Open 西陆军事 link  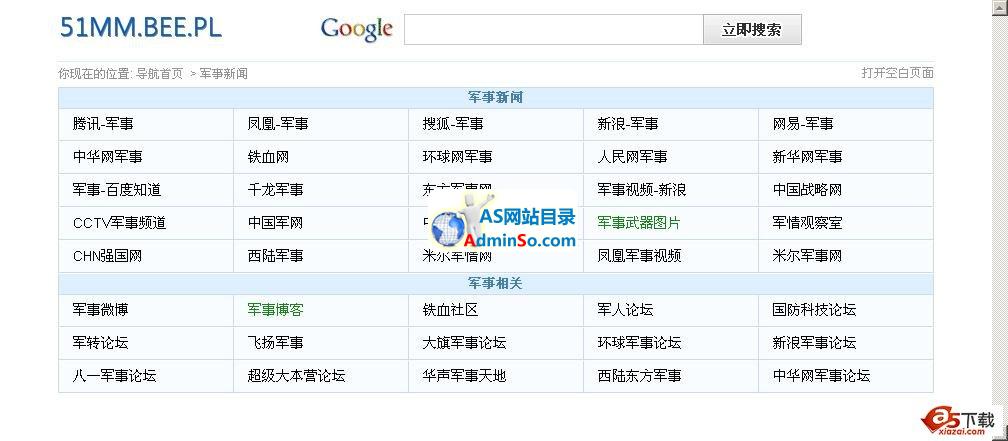click(275, 256)
